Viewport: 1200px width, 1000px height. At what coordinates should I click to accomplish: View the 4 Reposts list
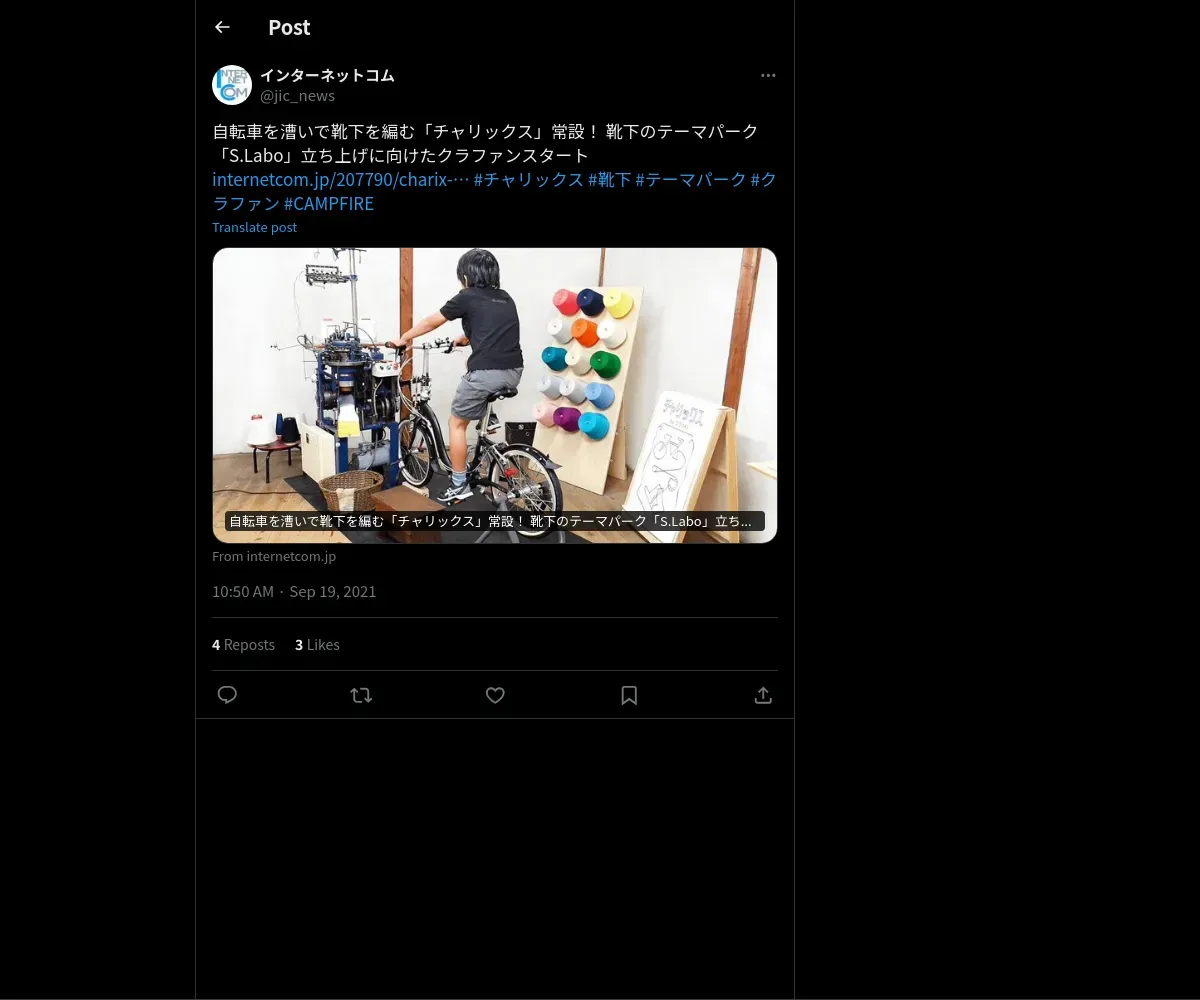point(243,645)
